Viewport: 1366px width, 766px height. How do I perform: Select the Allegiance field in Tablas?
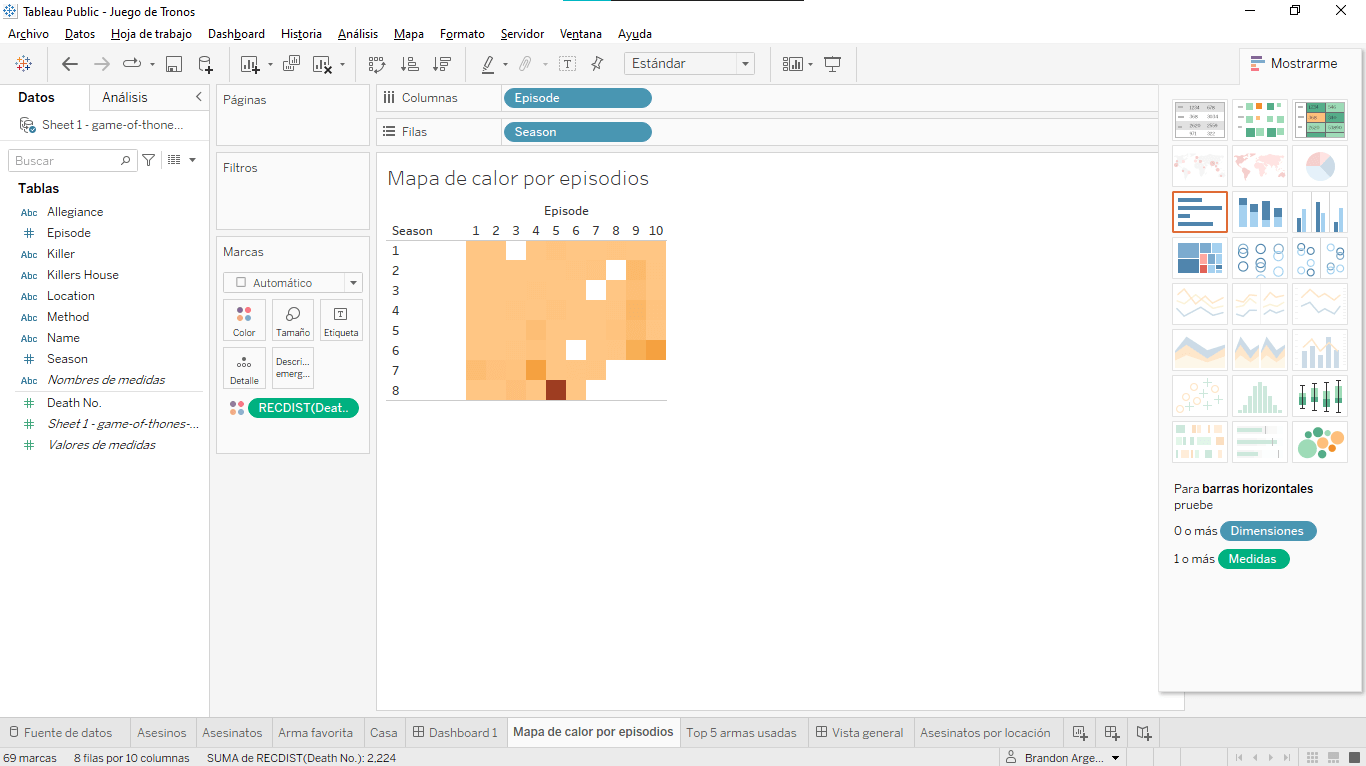pyautogui.click(x=75, y=212)
